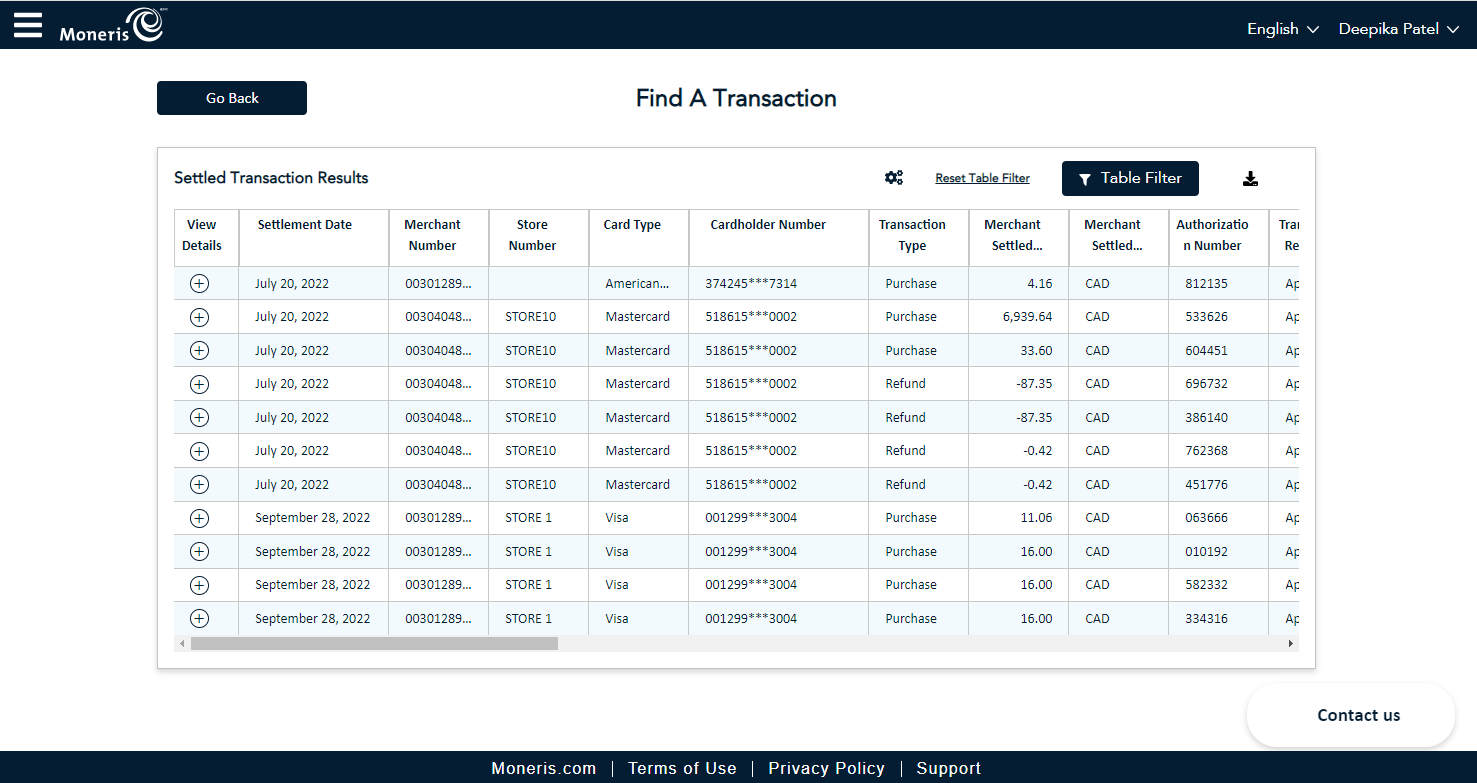This screenshot has width=1477, height=783.
Task: Click the Find A Transaction page title
Action: click(x=736, y=98)
